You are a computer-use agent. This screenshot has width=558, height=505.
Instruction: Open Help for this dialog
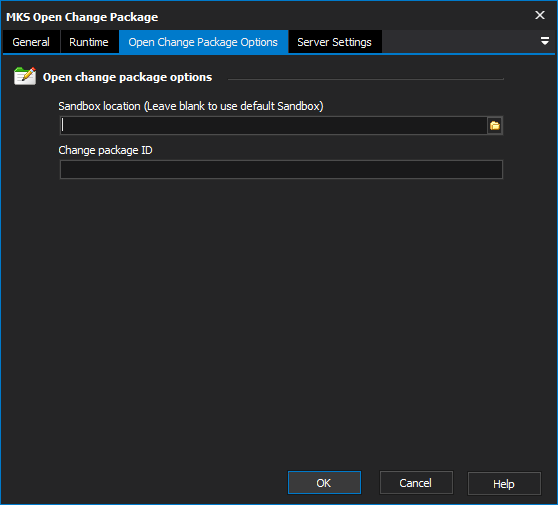click(x=504, y=483)
